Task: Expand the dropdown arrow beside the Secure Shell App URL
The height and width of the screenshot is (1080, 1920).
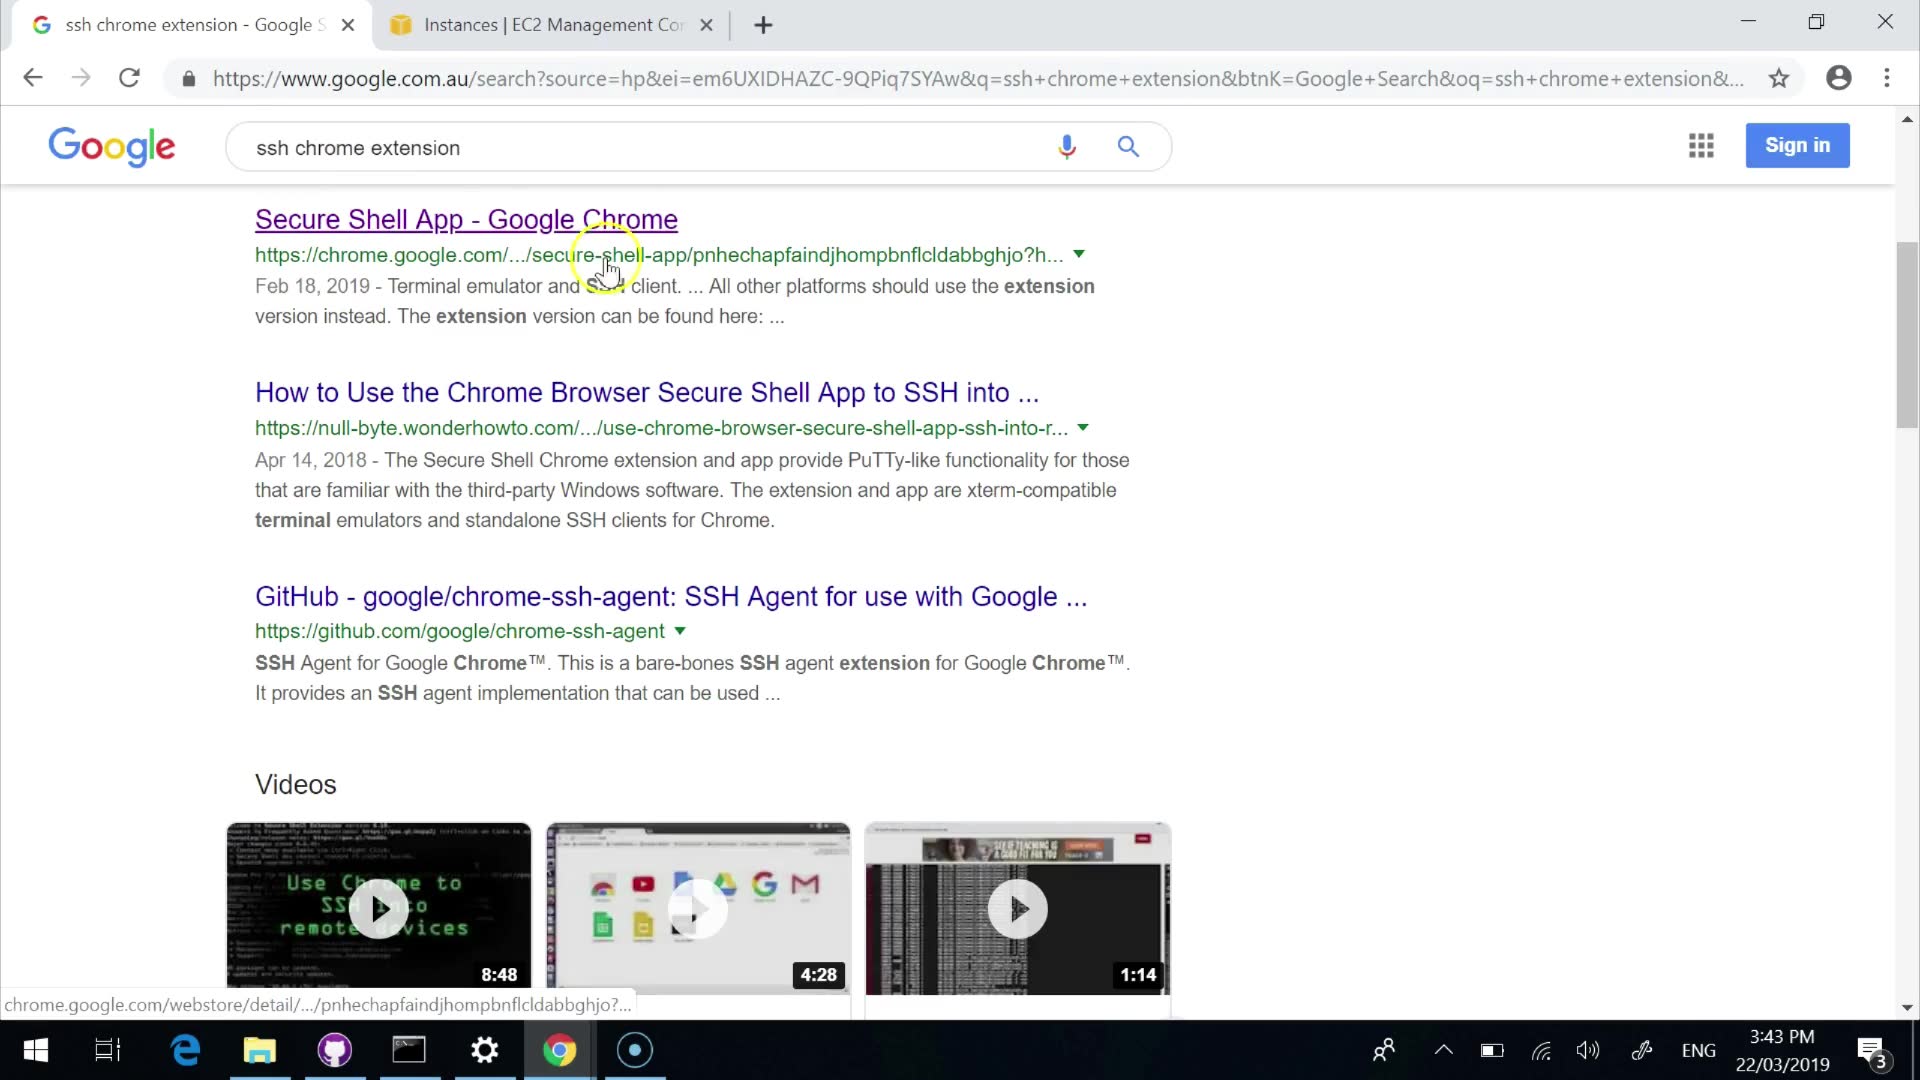Action: pos(1079,254)
